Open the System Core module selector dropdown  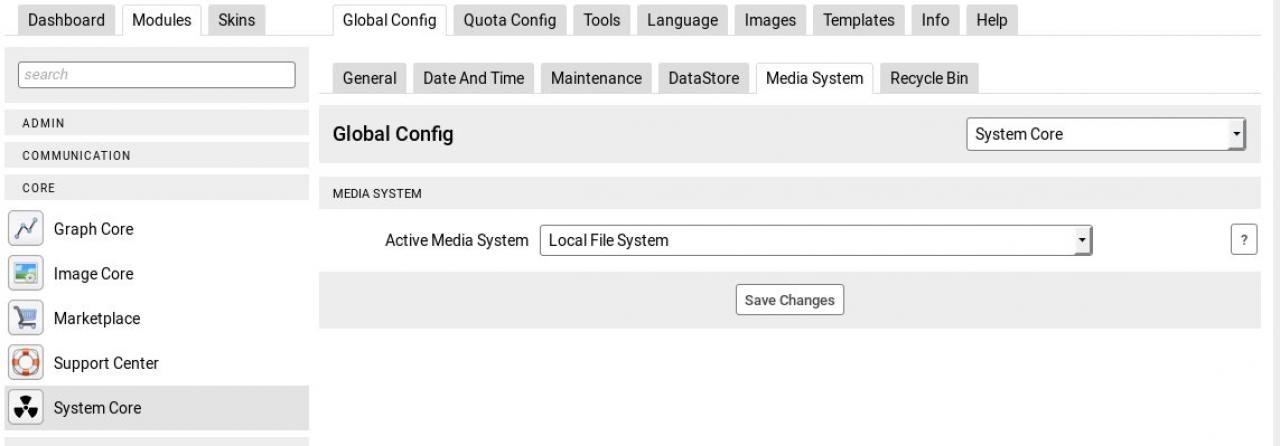pyautogui.click(x=1106, y=135)
